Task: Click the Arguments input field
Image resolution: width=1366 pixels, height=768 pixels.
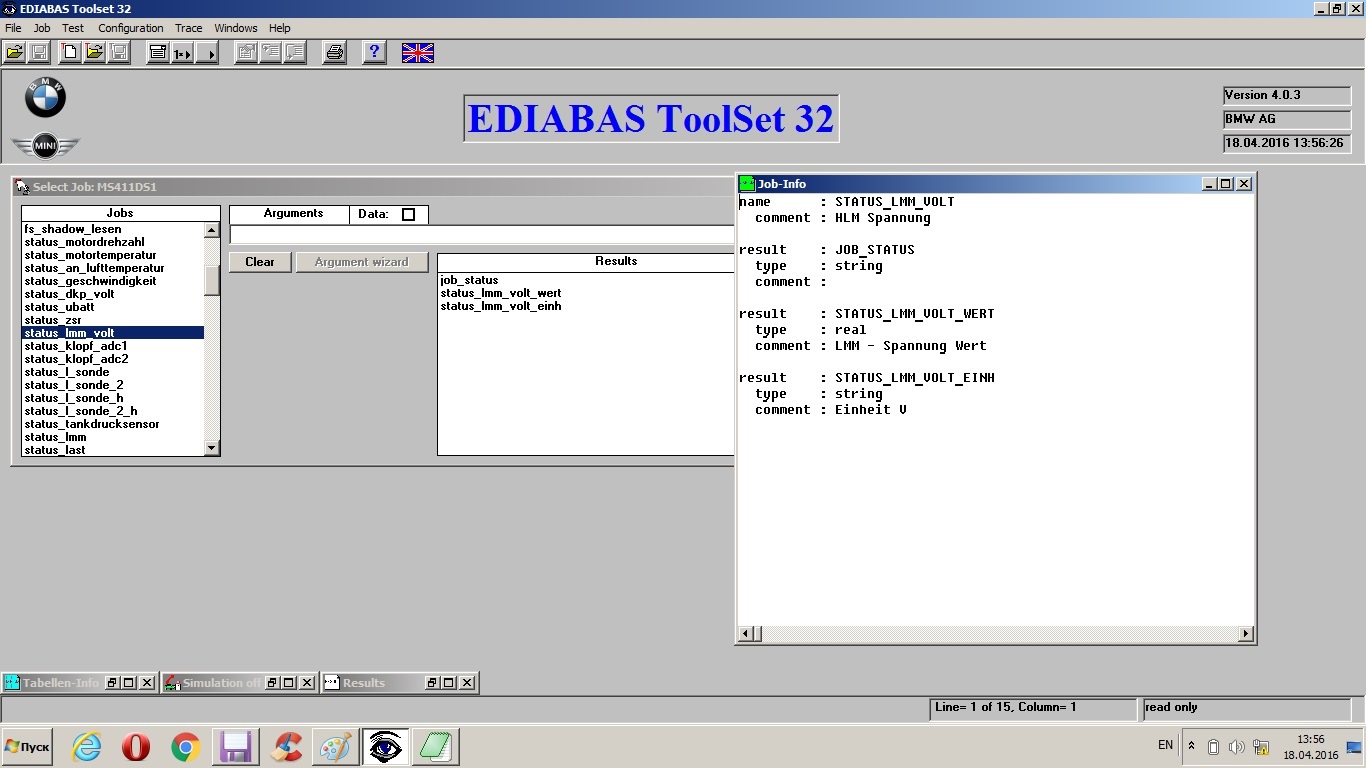Action: pos(481,235)
